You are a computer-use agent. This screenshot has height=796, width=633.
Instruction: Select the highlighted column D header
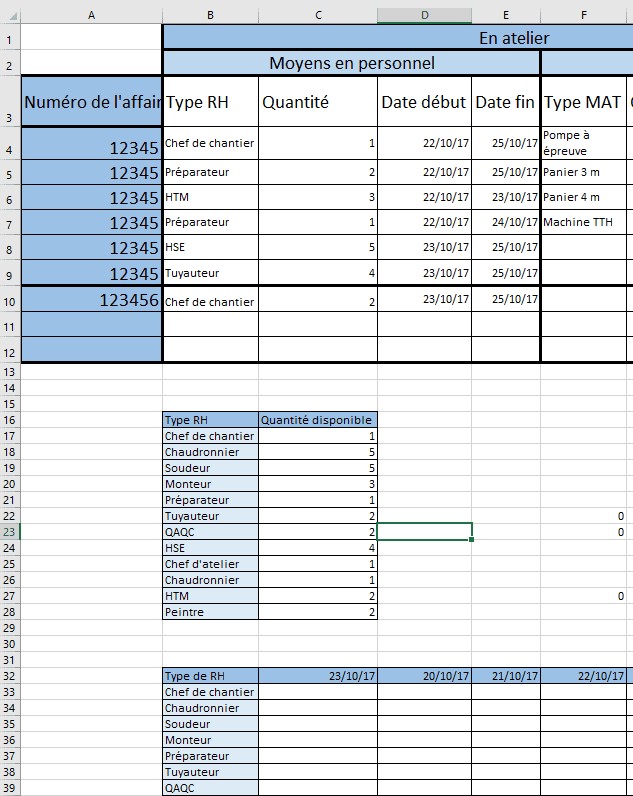(424, 15)
